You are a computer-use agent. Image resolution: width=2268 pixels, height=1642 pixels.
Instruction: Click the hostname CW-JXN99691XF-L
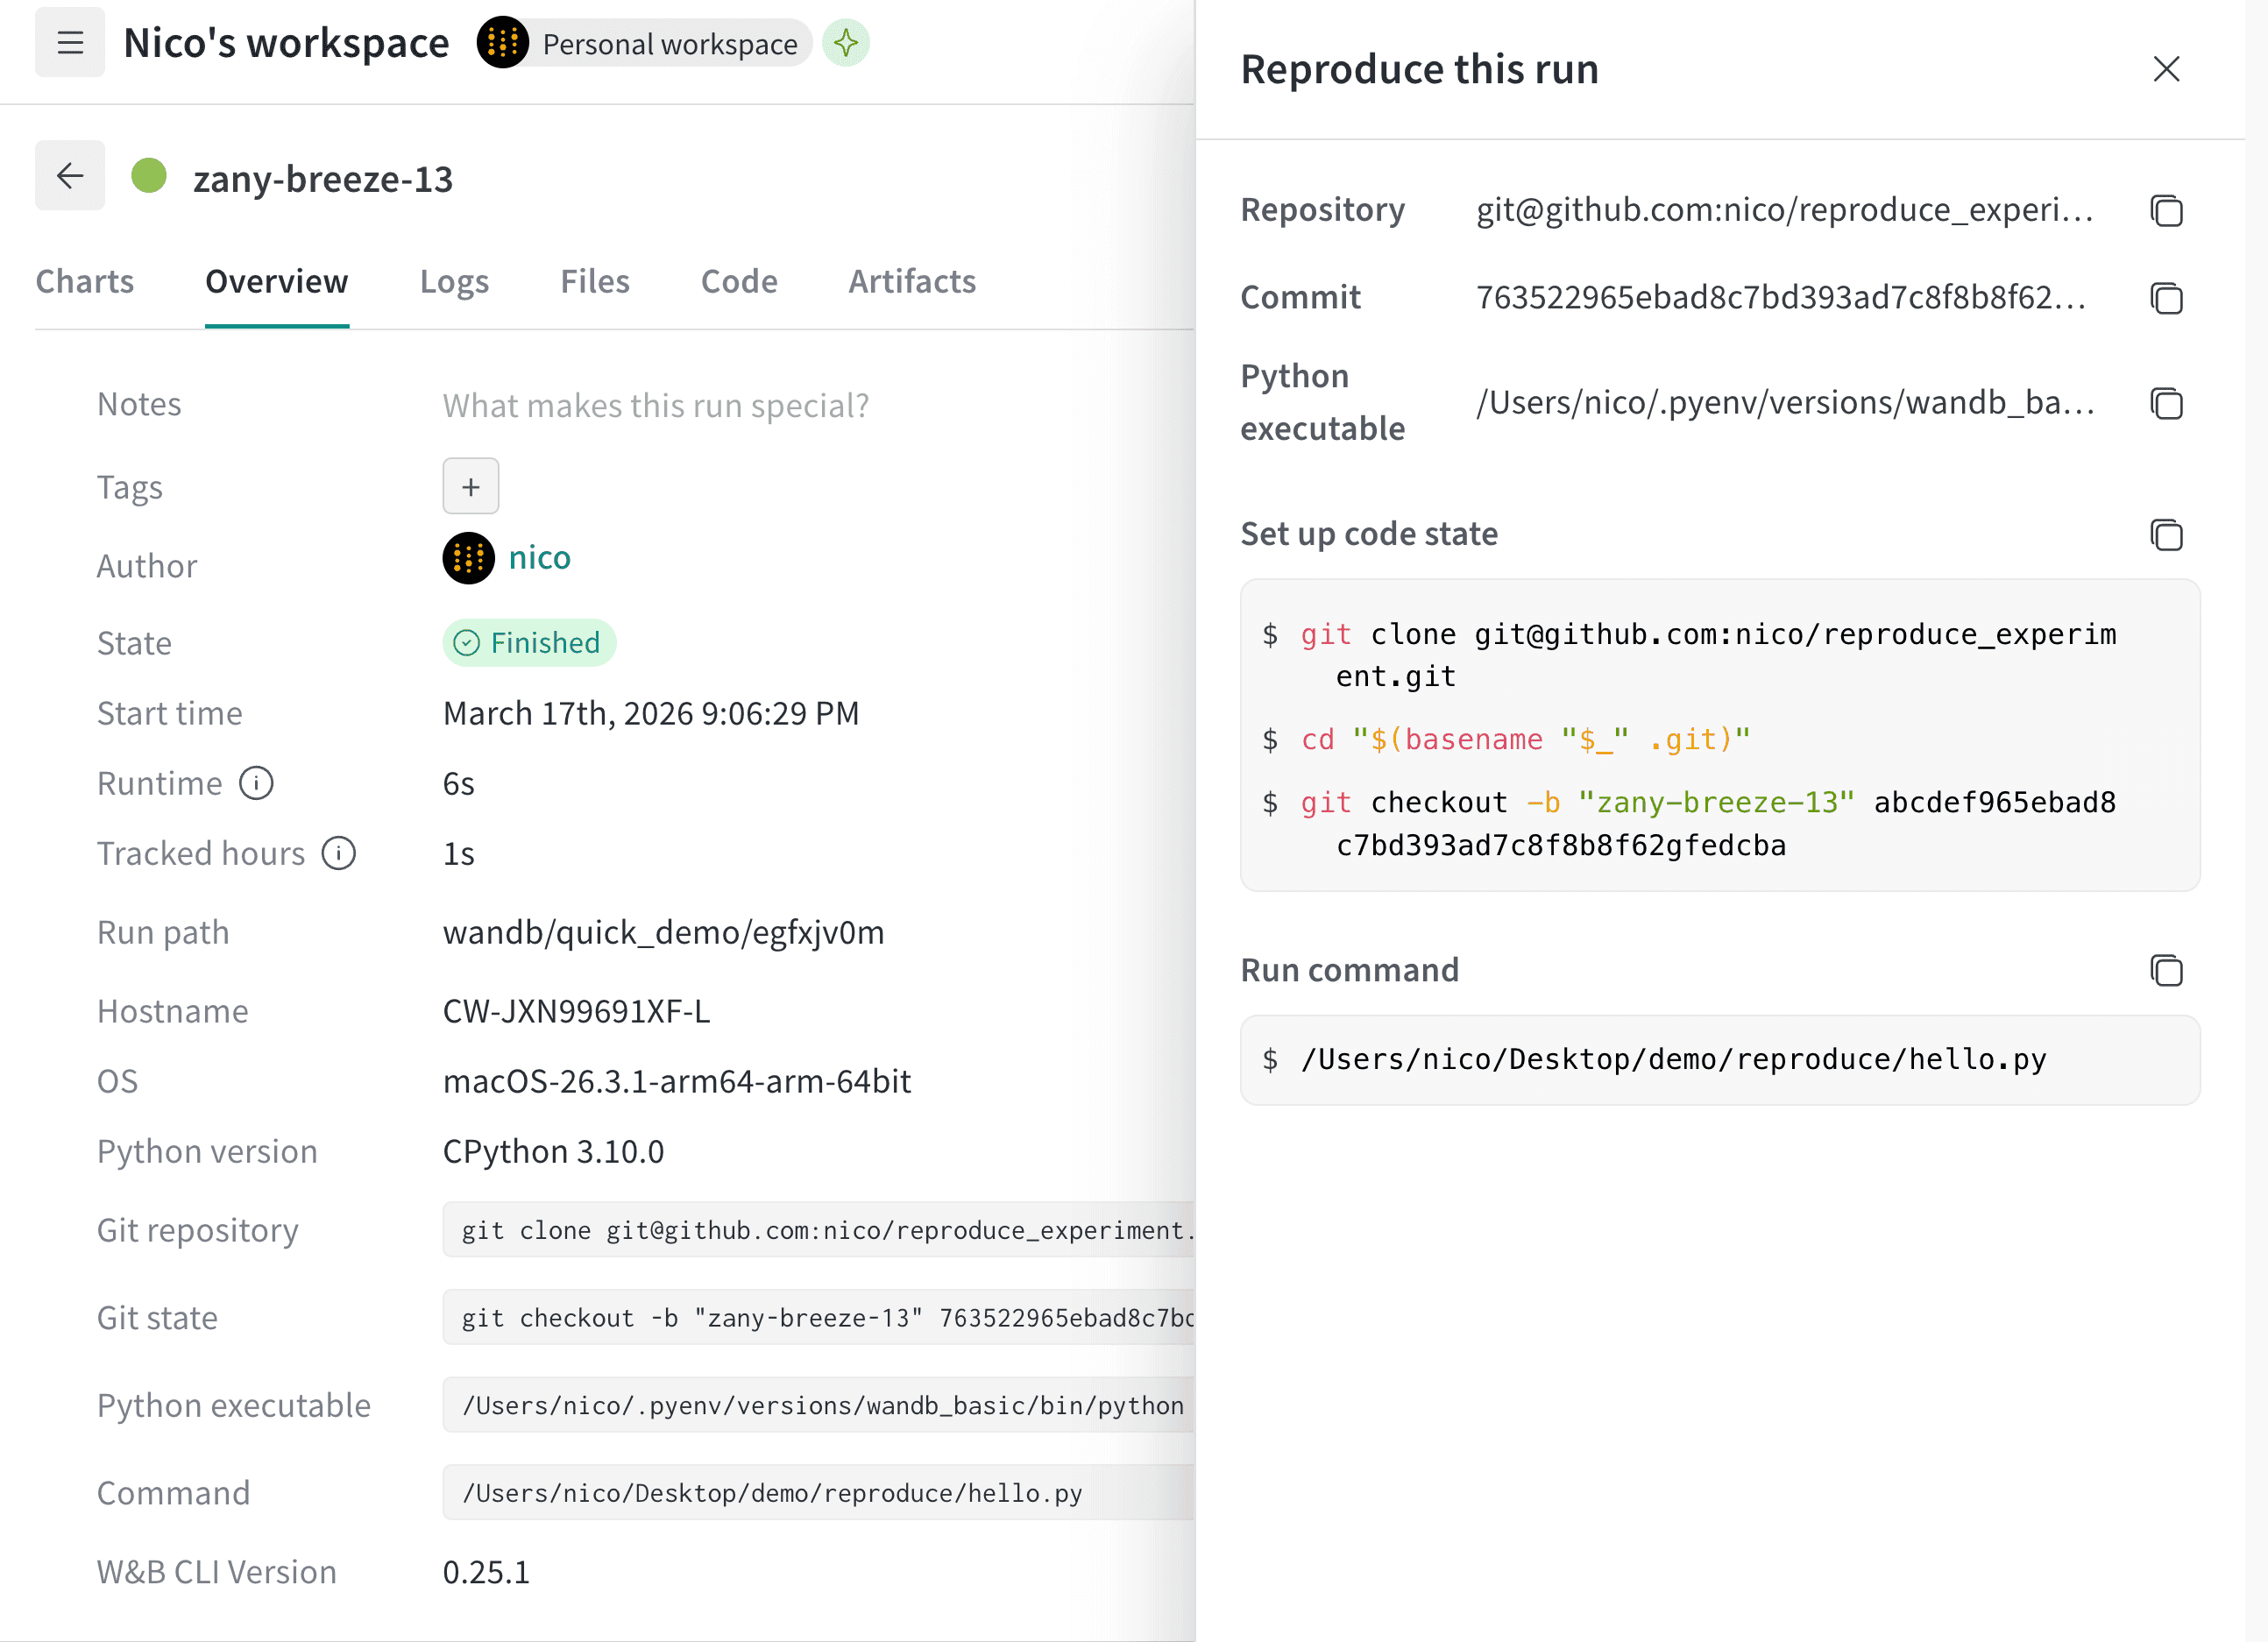(x=577, y=1011)
